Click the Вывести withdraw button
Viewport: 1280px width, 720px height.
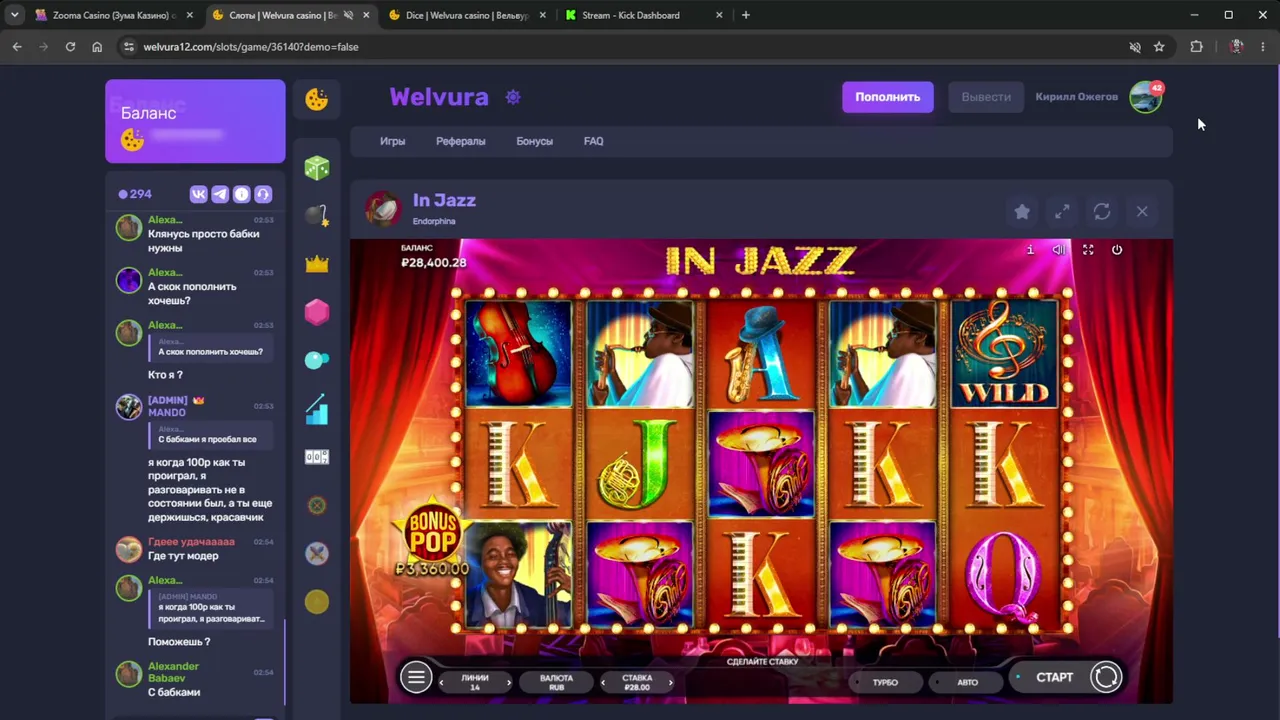(x=986, y=97)
